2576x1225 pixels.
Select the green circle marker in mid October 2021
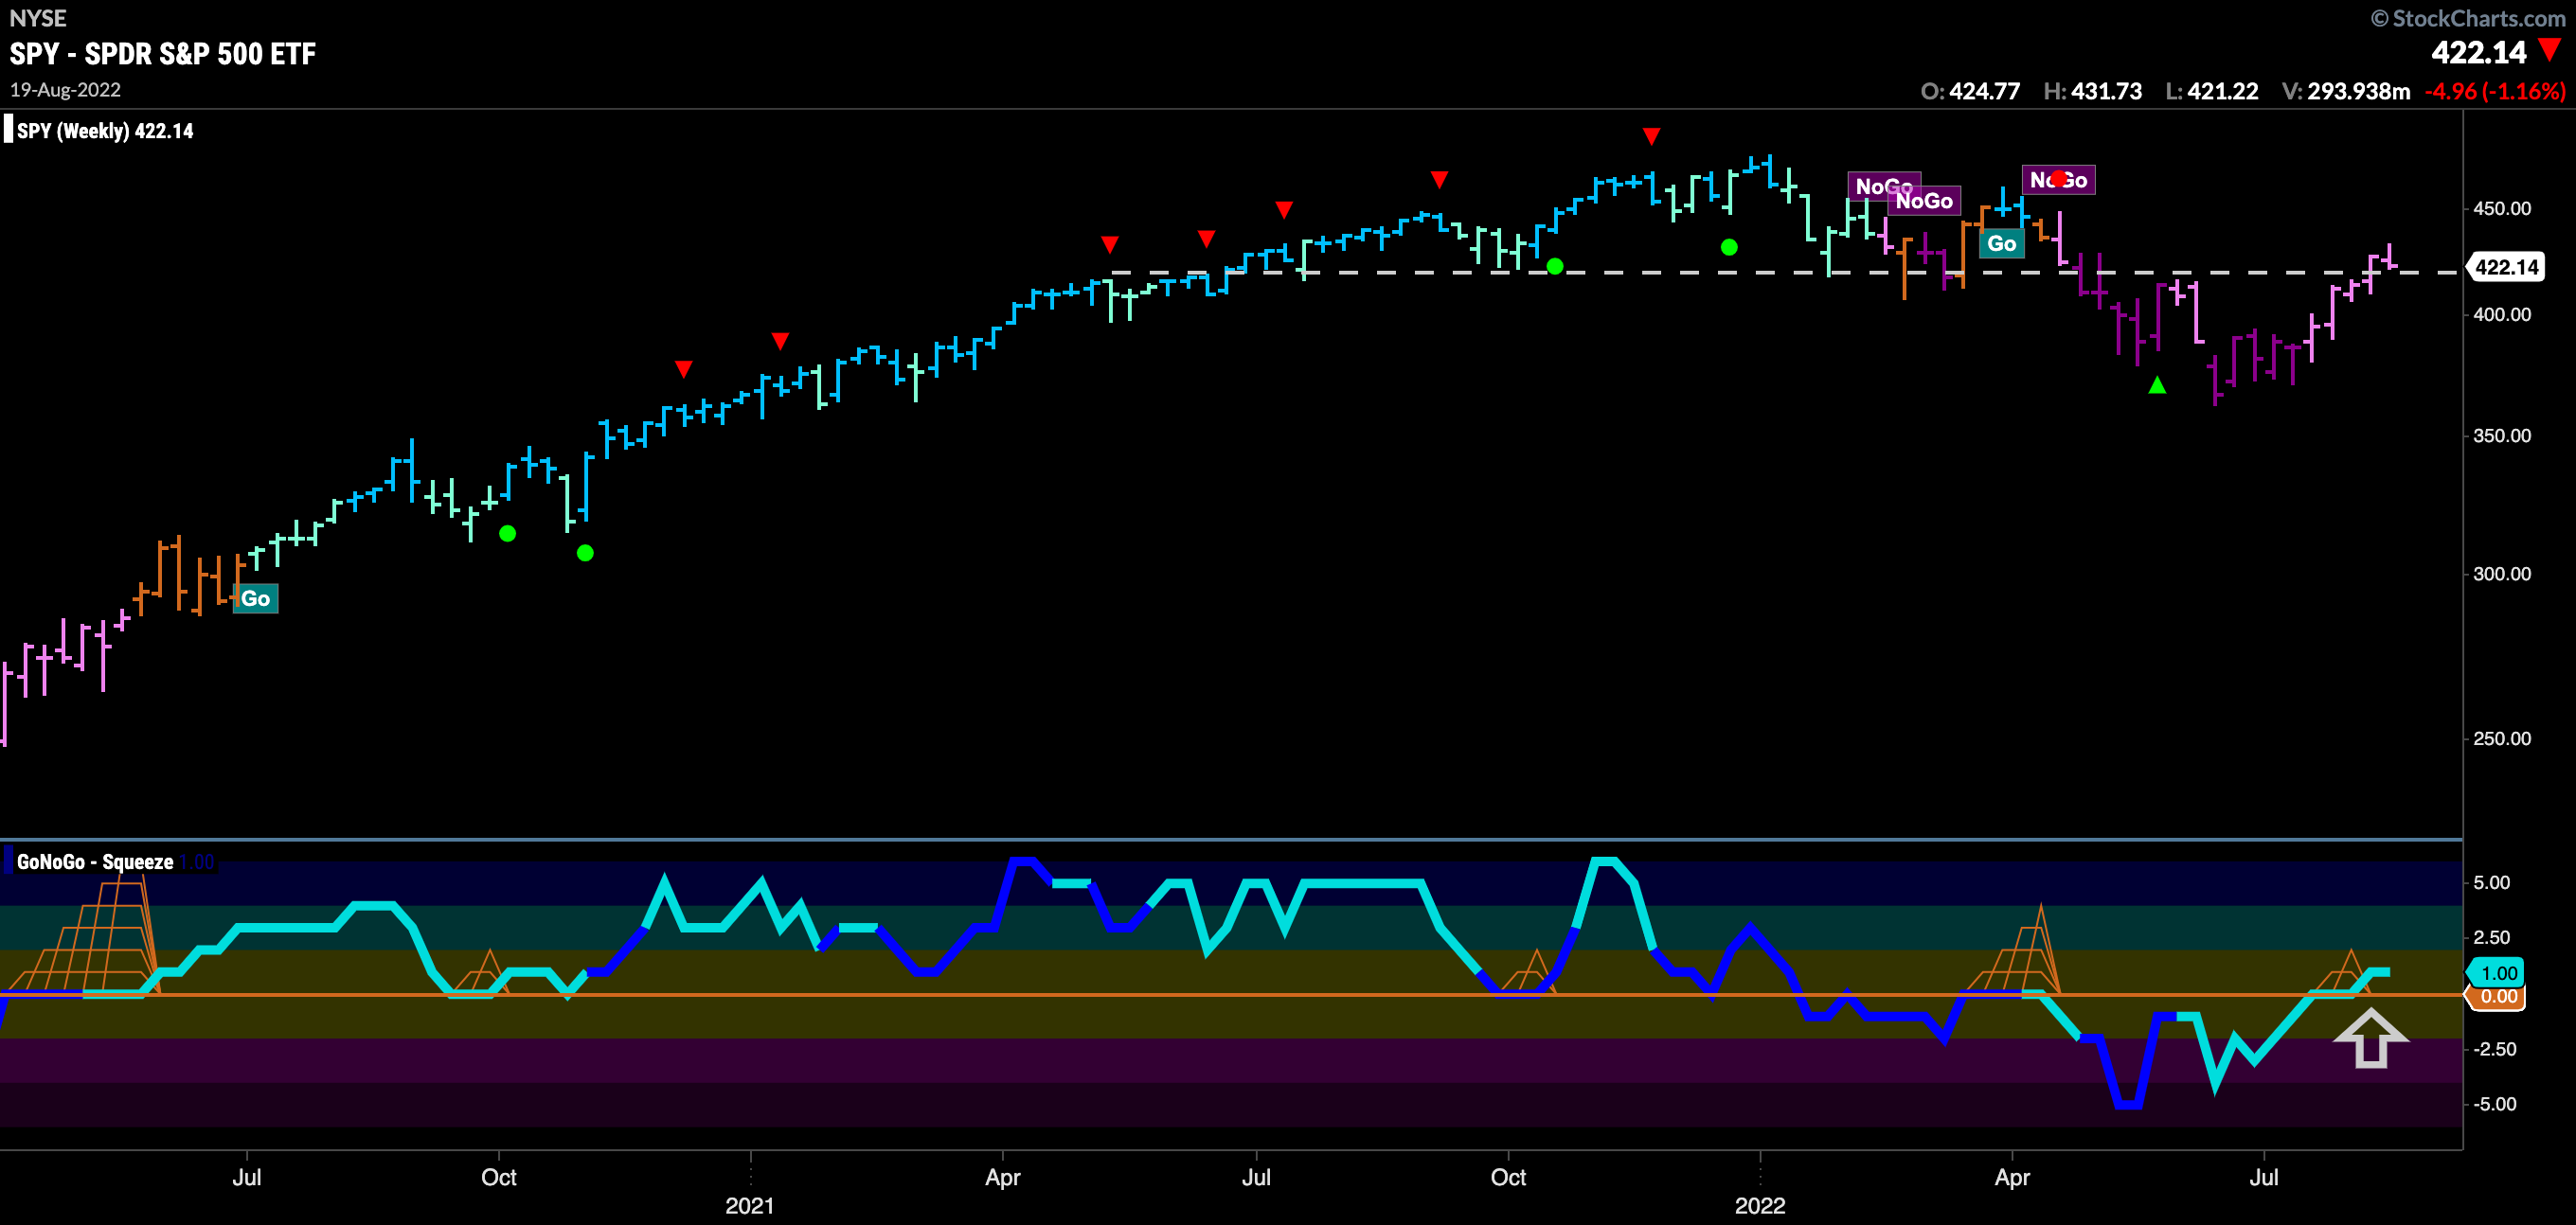1554,265
